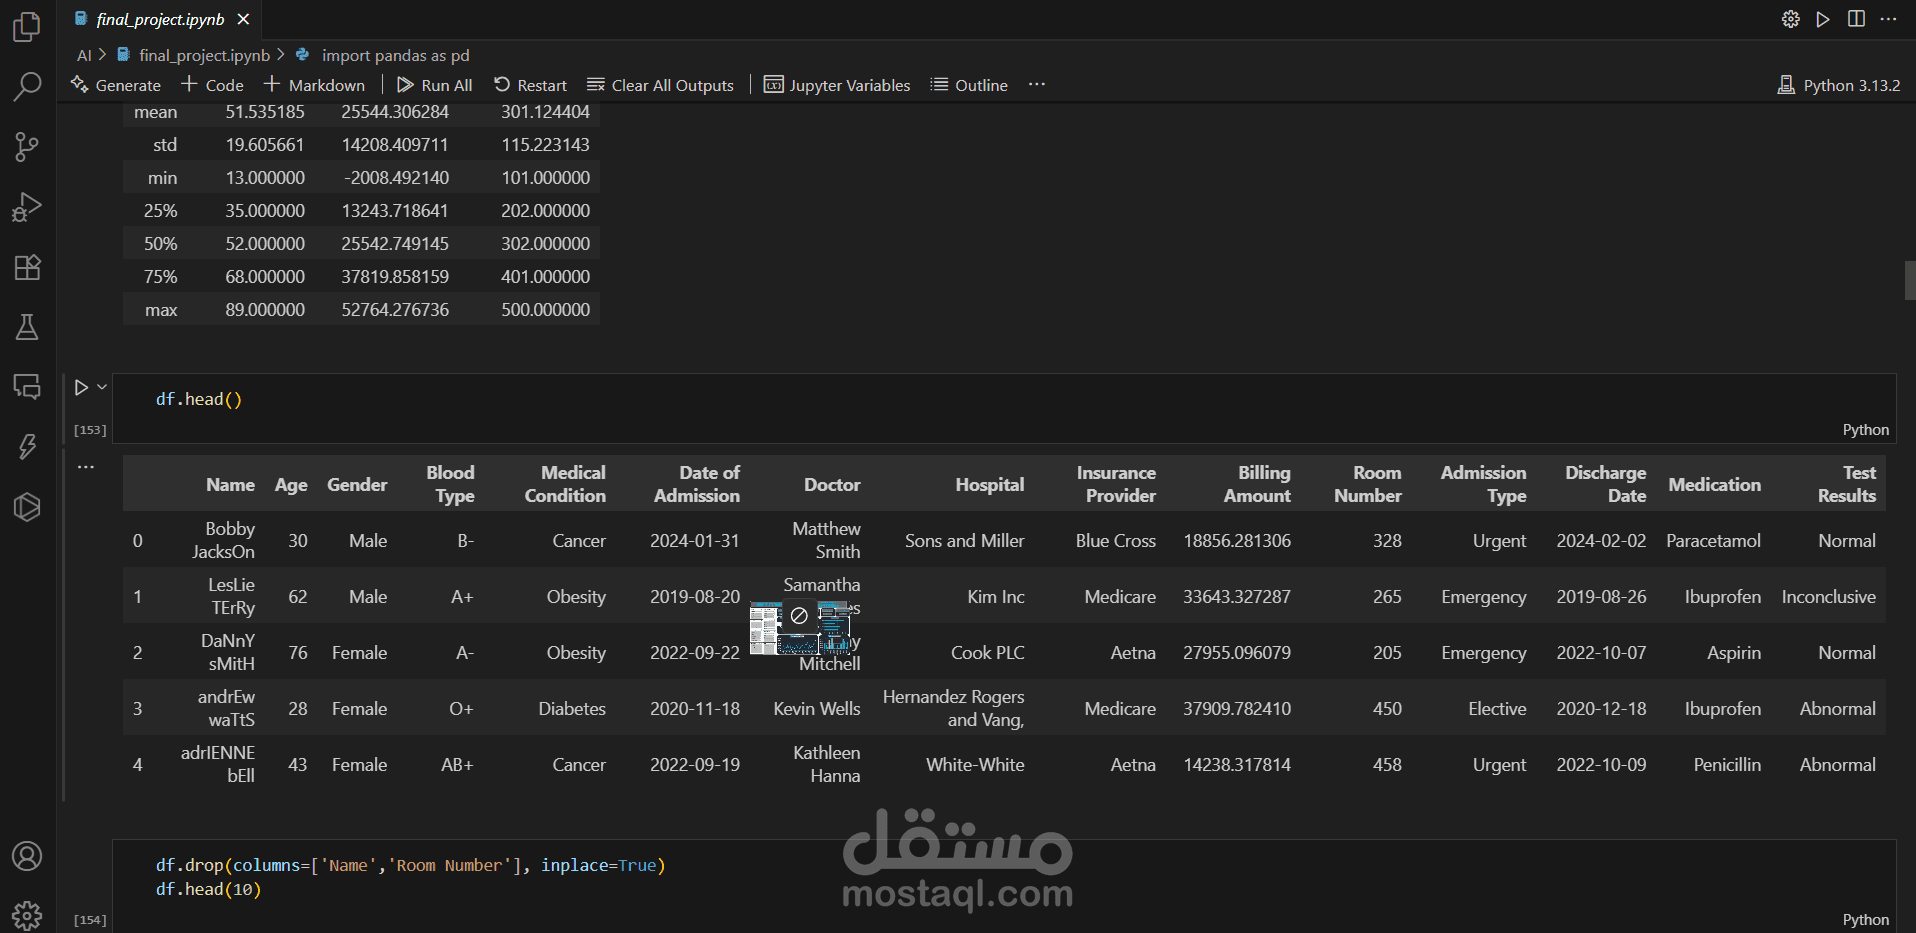Viewport: 1916px width, 933px height.
Task: Run the df.head() cell
Action: [x=80, y=387]
